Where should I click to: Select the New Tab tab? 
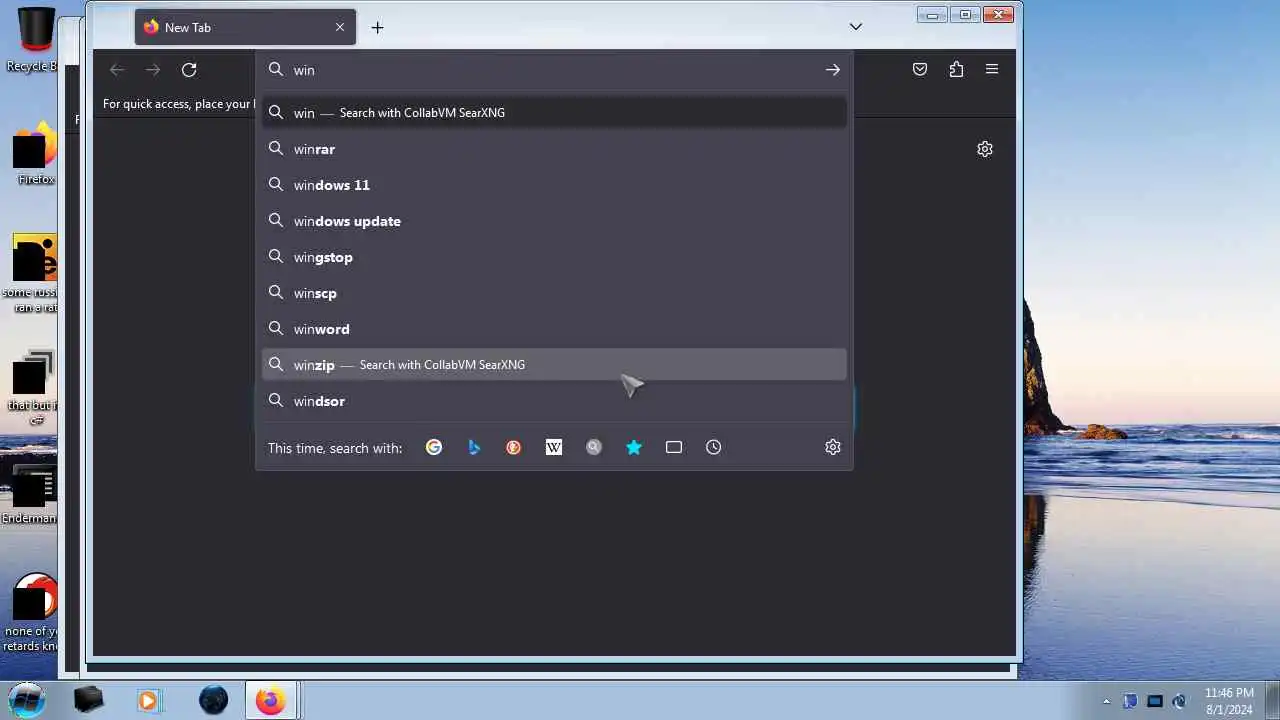[245, 27]
